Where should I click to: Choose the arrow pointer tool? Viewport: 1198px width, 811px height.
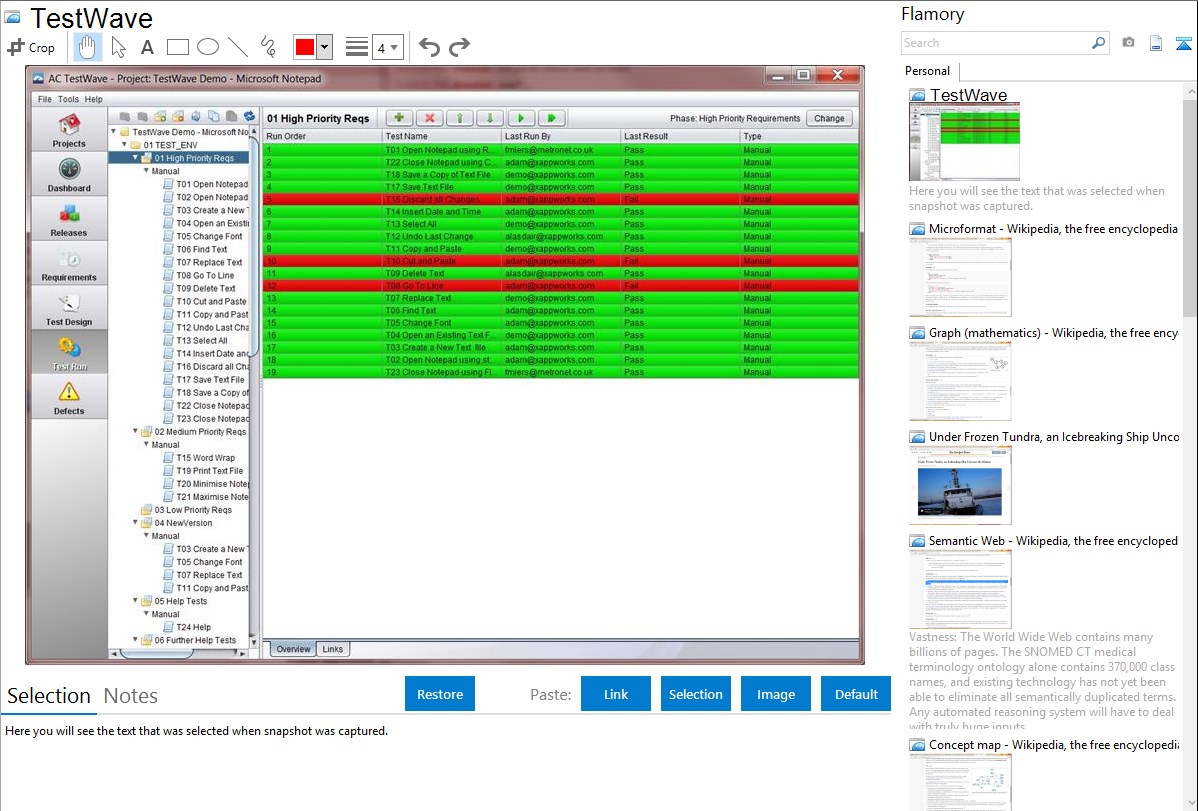coord(118,47)
